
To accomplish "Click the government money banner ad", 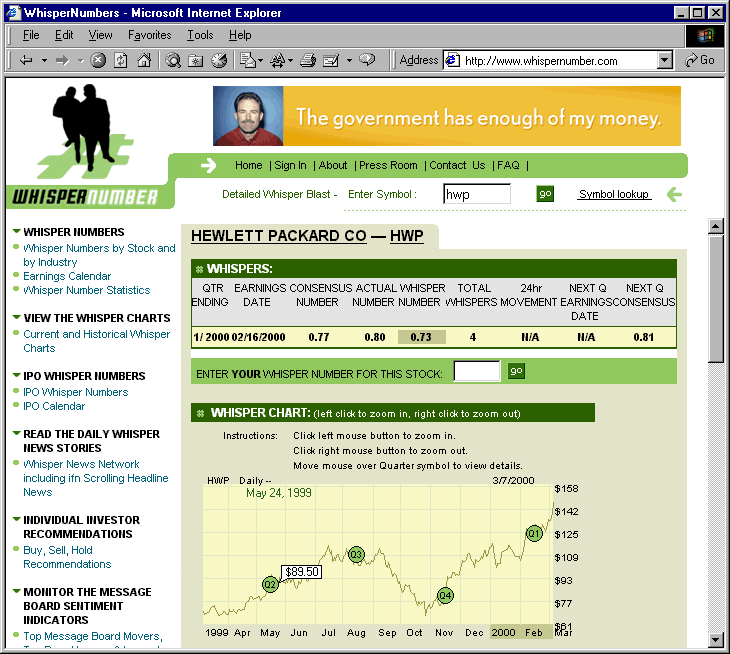I will point(447,116).
